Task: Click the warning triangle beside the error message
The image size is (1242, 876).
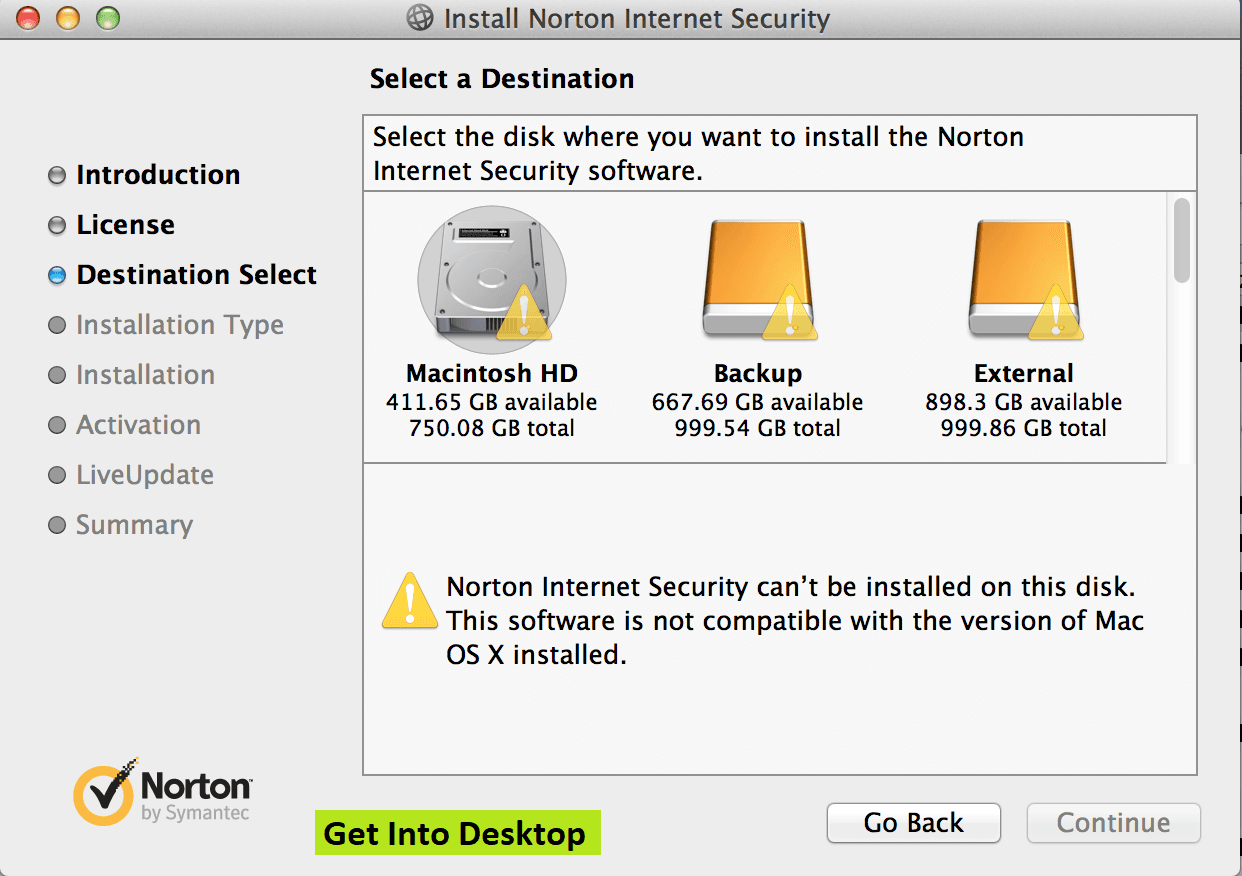Action: pyautogui.click(x=410, y=601)
